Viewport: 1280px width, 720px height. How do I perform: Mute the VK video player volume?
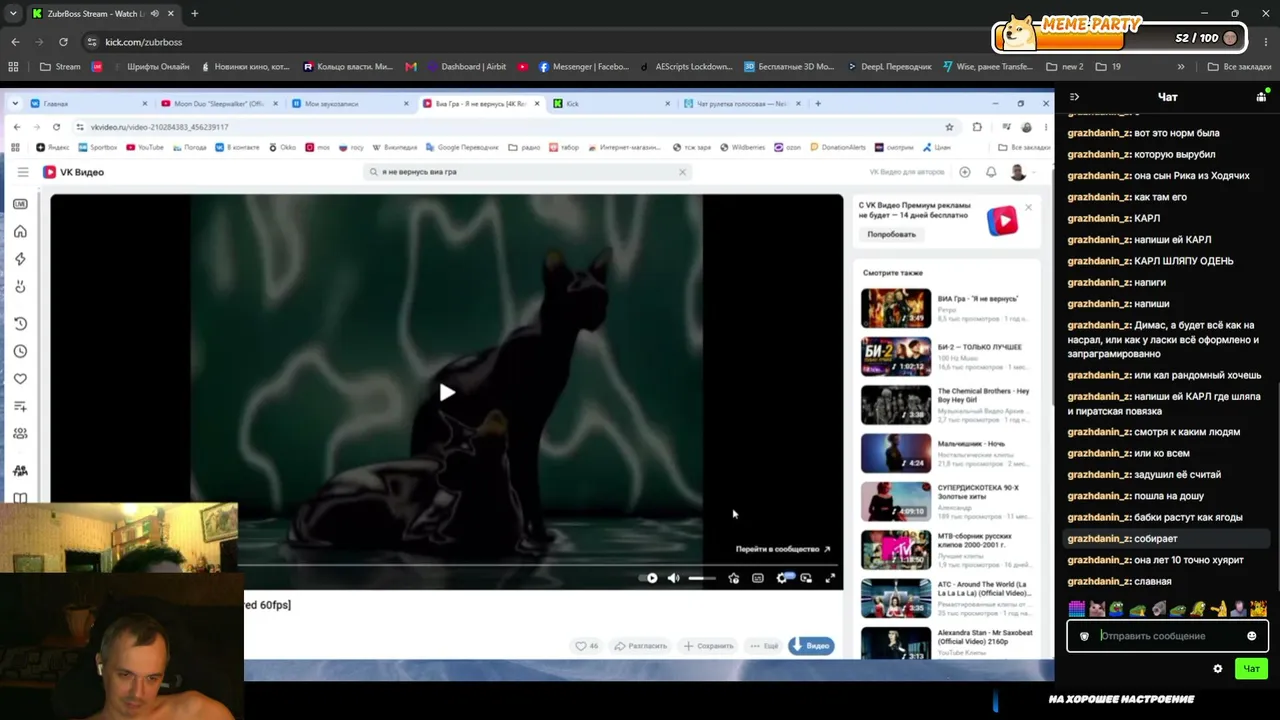(x=673, y=578)
